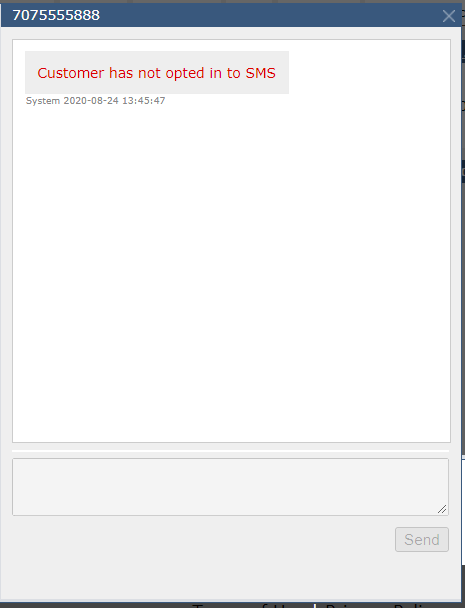Click the word 'Customer' in warning message
The image size is (465, 608).
click(71, 73)
